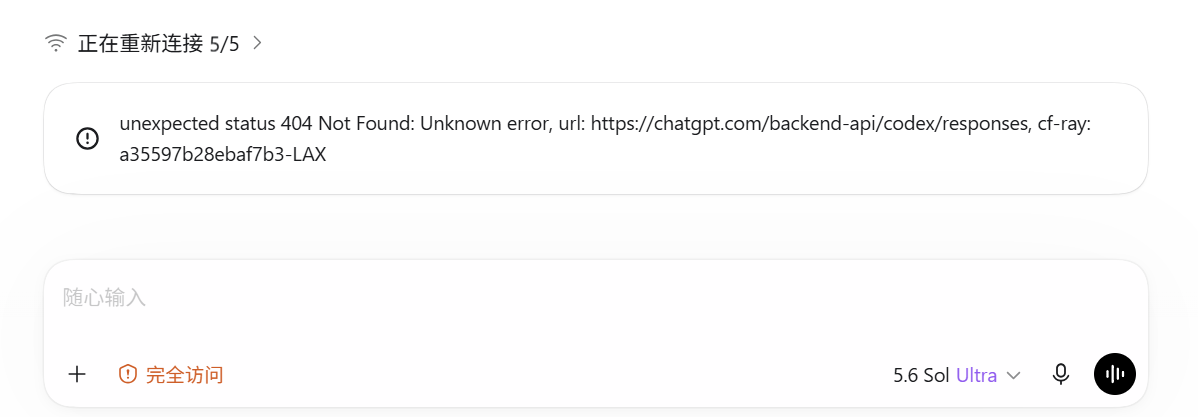This screenshot has width=1198, height=417.
Task: Launch voice mode with black waveform button
Action: point(1115,374)
